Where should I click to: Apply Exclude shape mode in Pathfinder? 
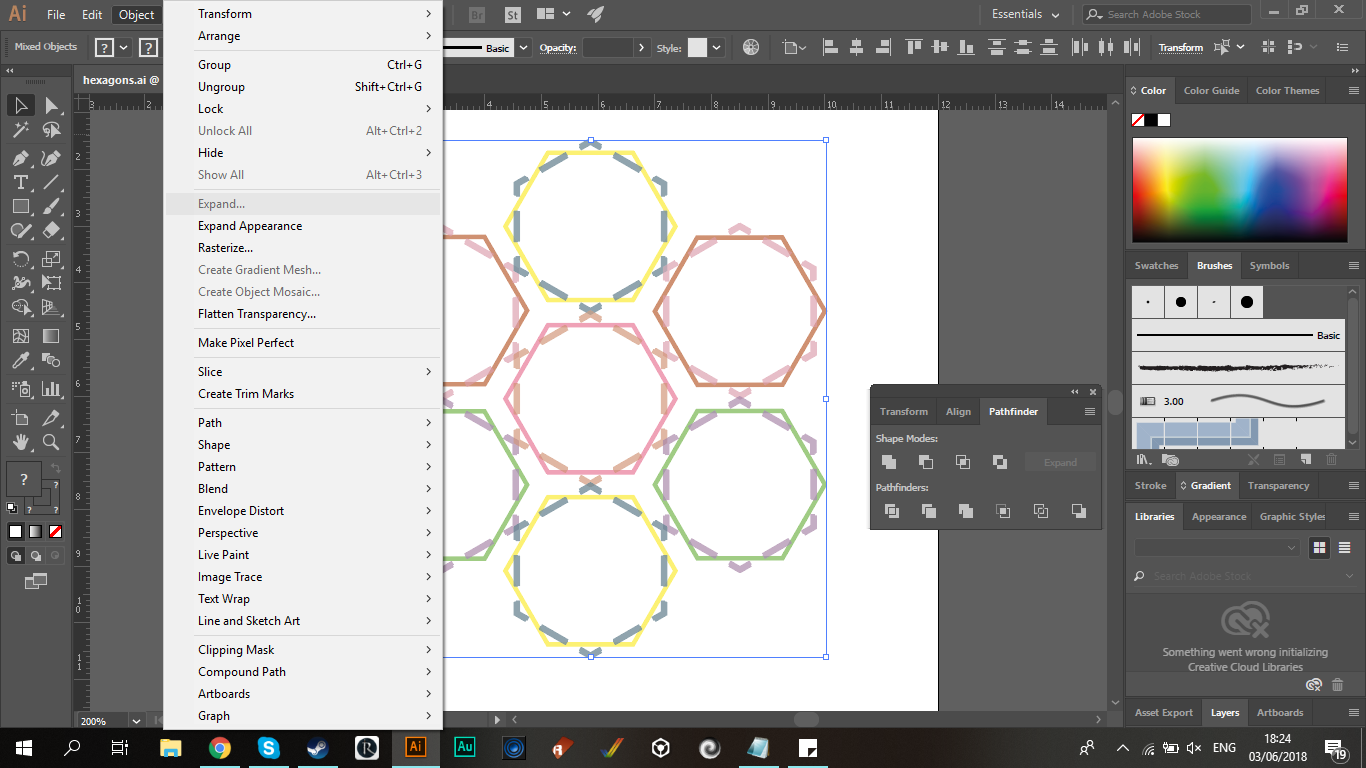pyautogui.click(x=1000, y=462)
